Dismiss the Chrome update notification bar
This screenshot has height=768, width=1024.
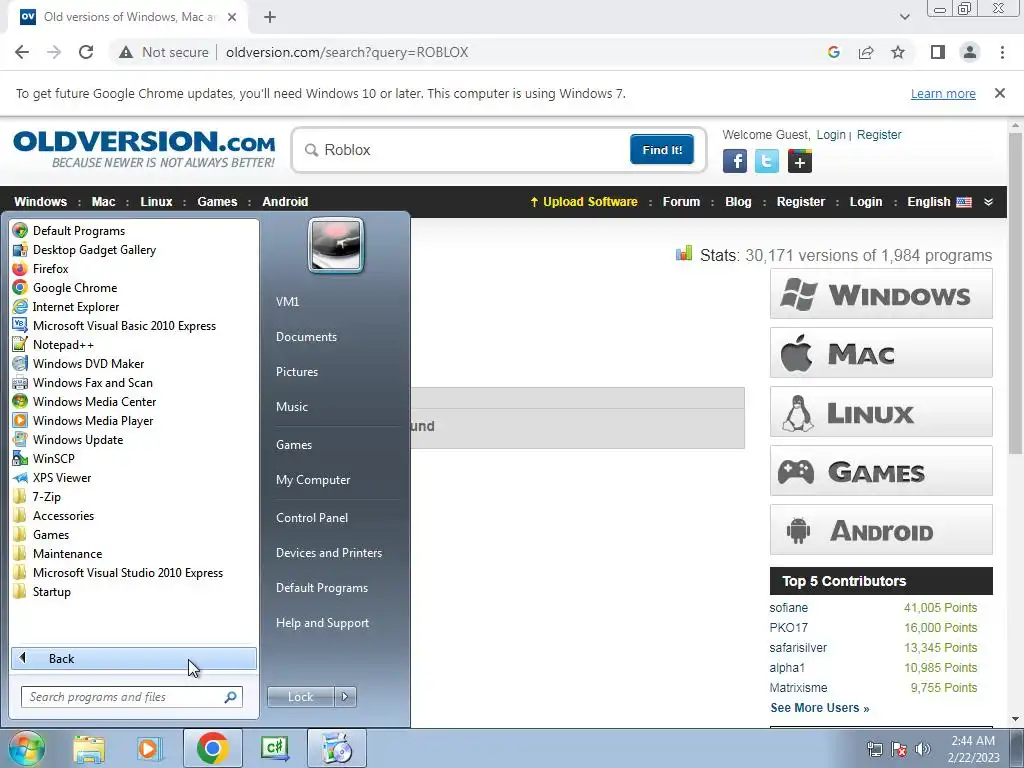coord(1000,93)
